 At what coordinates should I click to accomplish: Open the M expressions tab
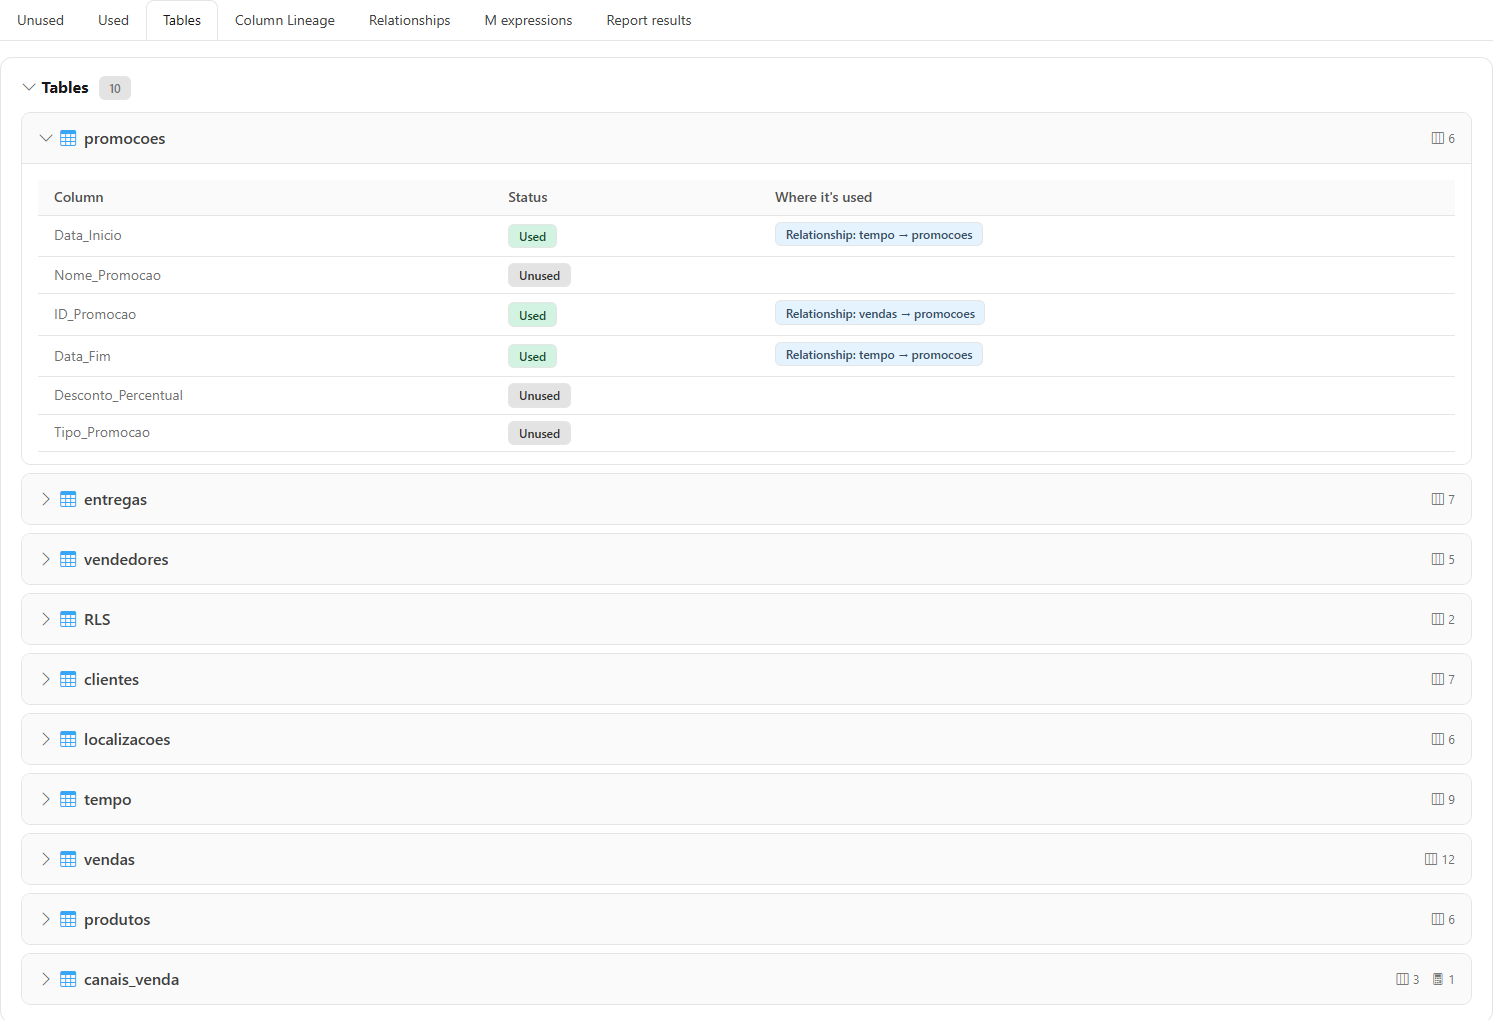pos(528,20)
